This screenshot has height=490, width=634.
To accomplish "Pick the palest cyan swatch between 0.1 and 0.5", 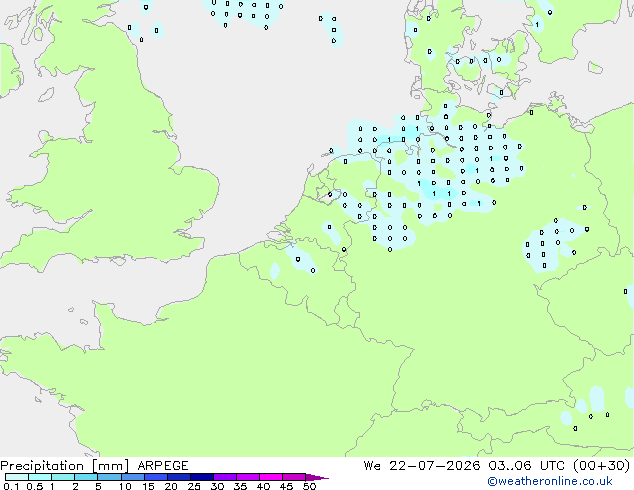I will 17,477.
